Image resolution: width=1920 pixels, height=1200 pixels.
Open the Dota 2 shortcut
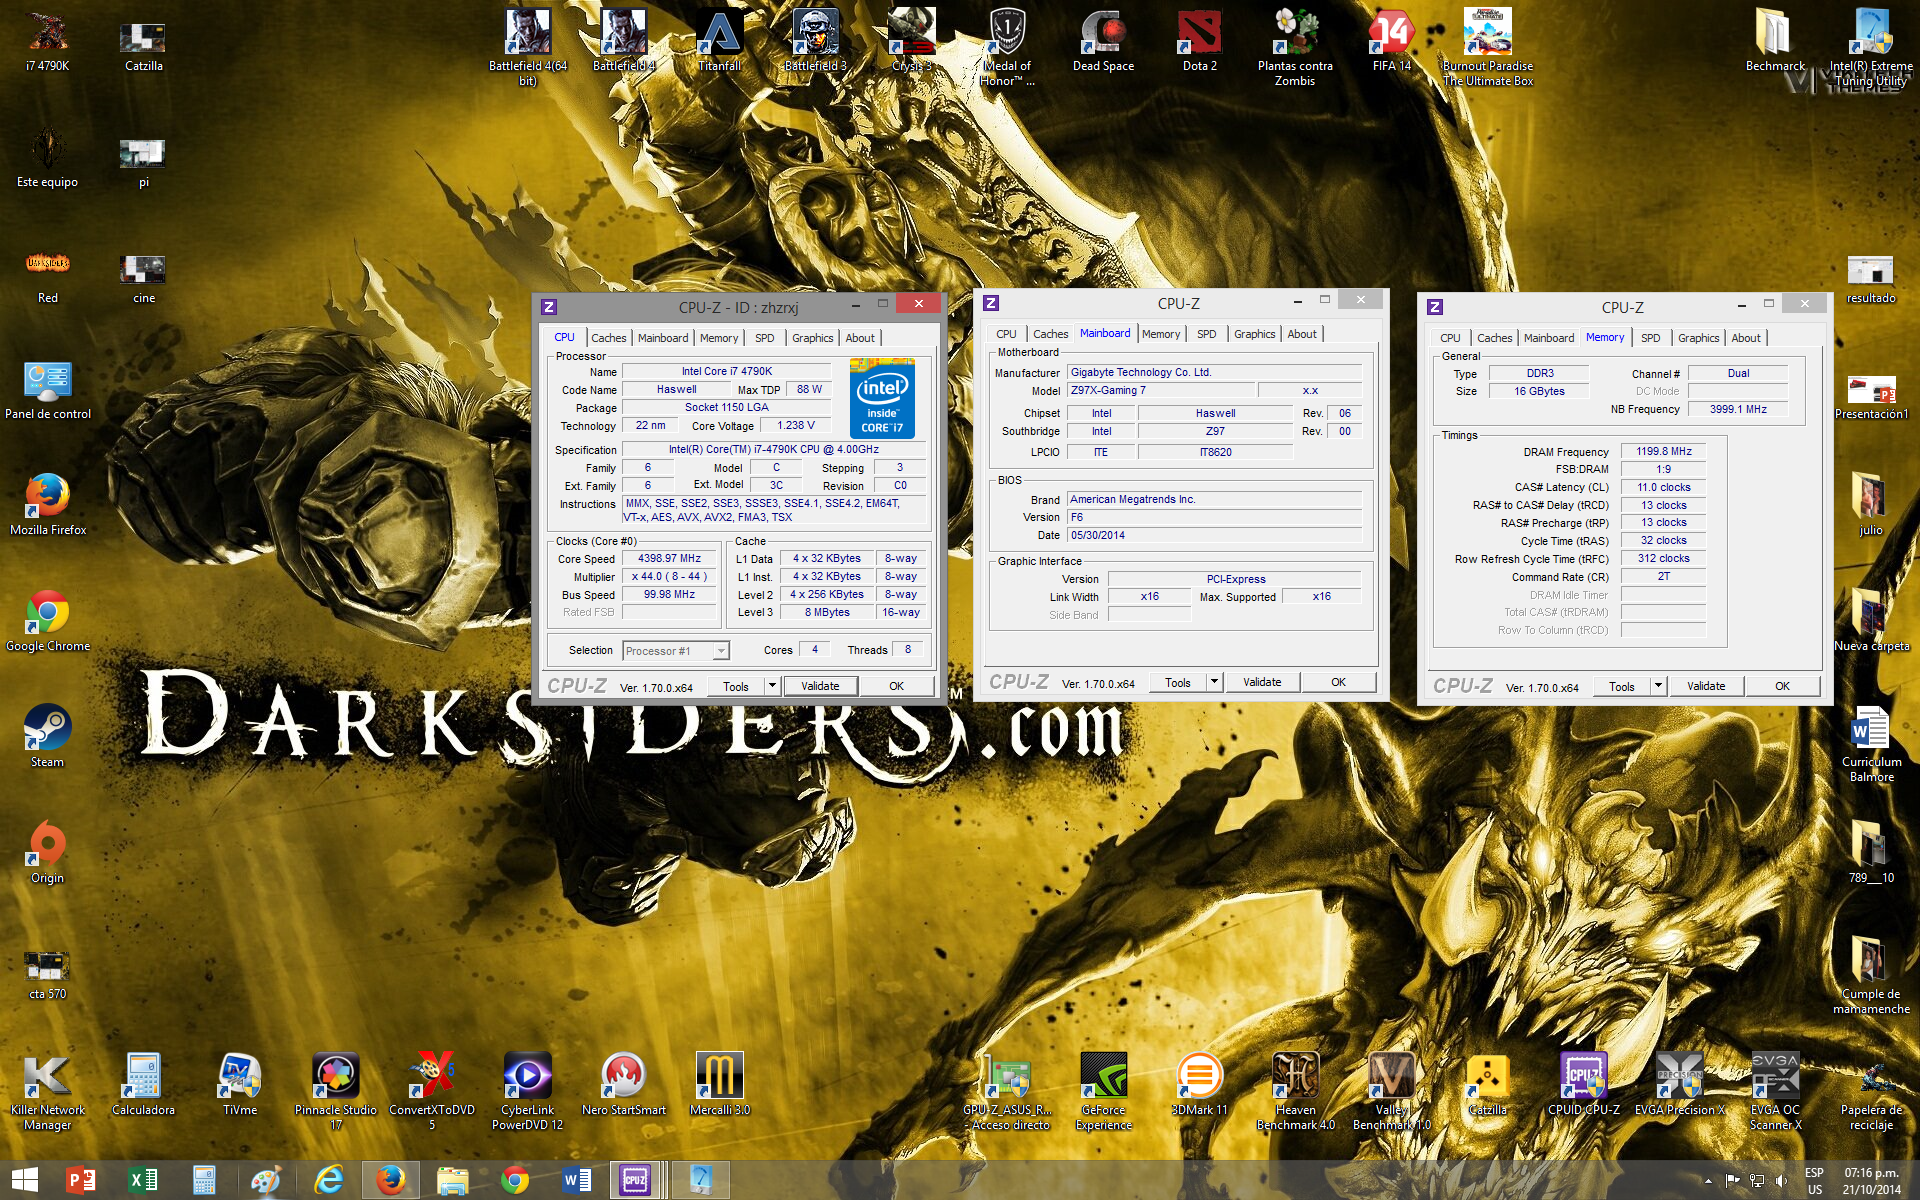[x=1199, y=40]
